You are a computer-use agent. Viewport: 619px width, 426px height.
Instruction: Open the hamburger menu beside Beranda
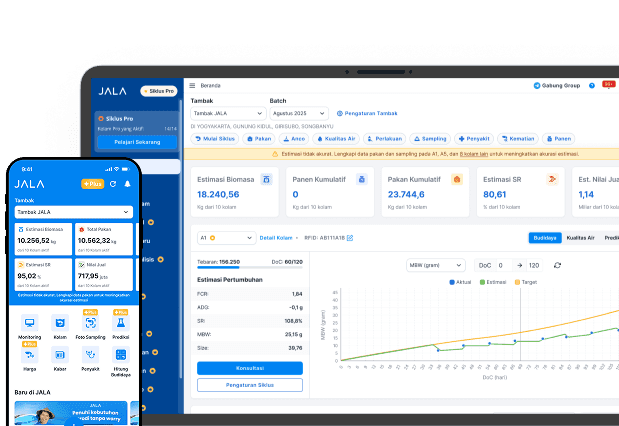click(x=192, y=85)
